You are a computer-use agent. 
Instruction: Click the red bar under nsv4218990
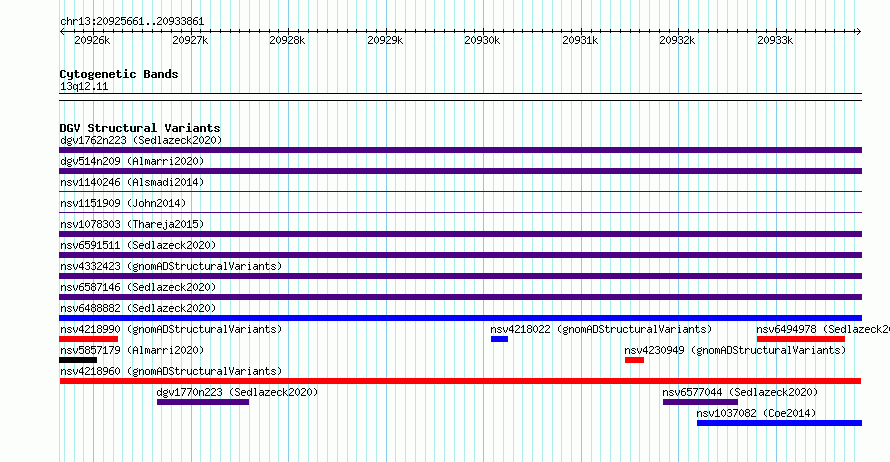click(89, 339)
